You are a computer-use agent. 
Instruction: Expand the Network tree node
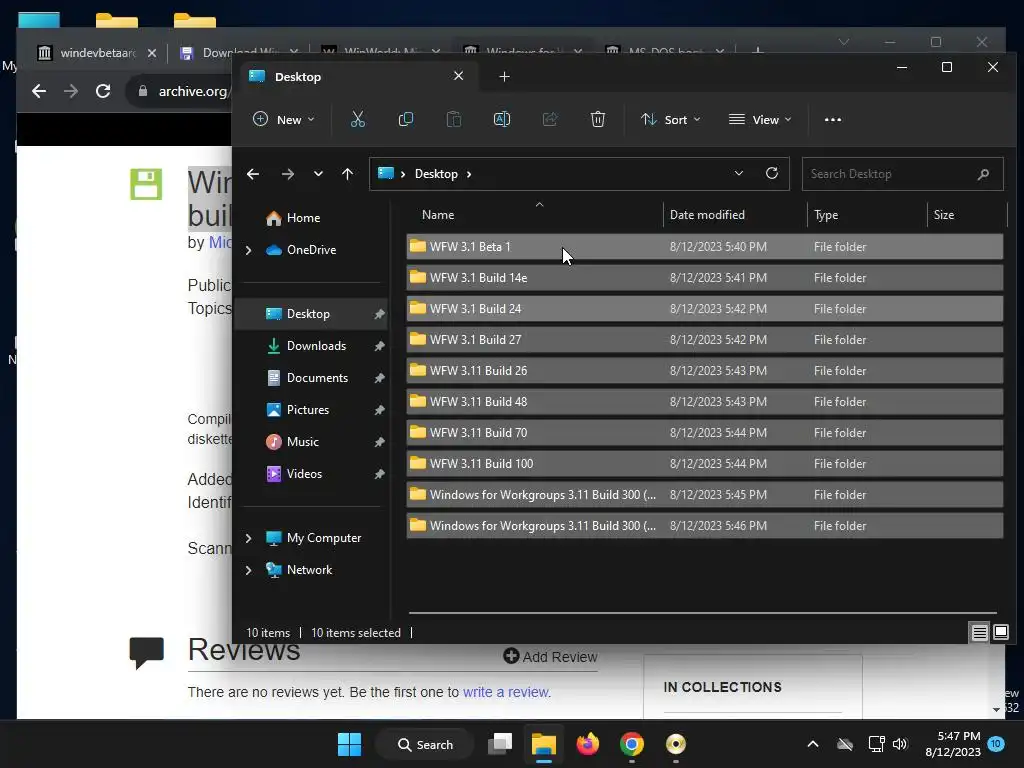pos(248,570)
